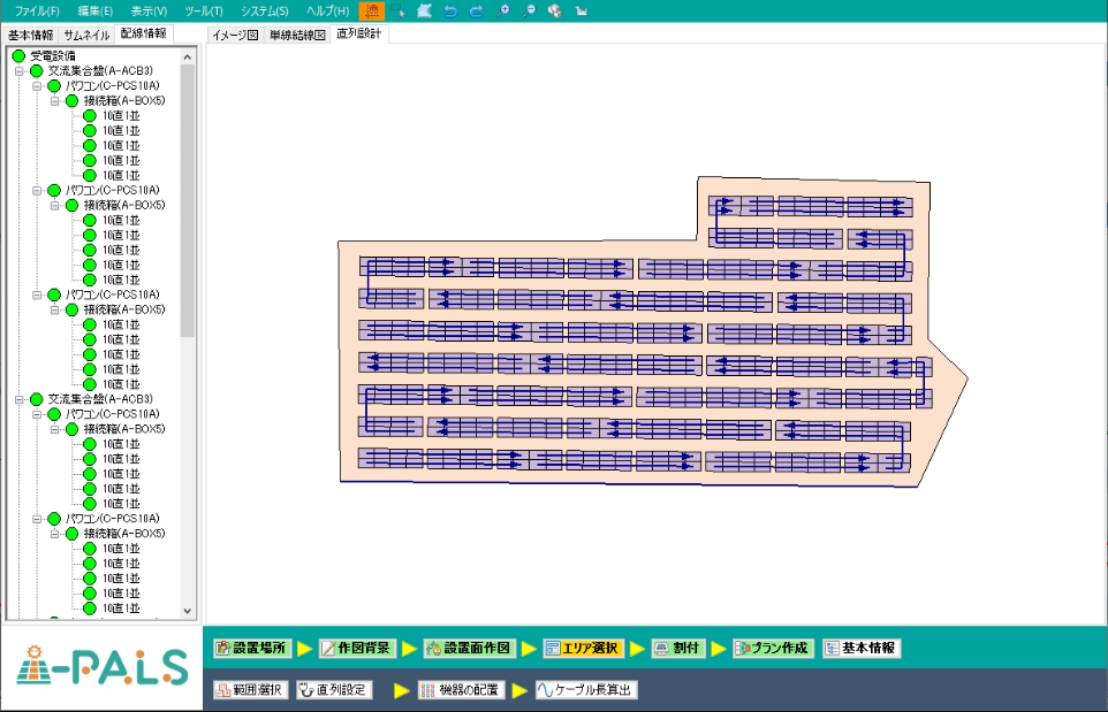Click the undo arrow icon
This screenshot has height=712, width=1108.
coord(450,11)
